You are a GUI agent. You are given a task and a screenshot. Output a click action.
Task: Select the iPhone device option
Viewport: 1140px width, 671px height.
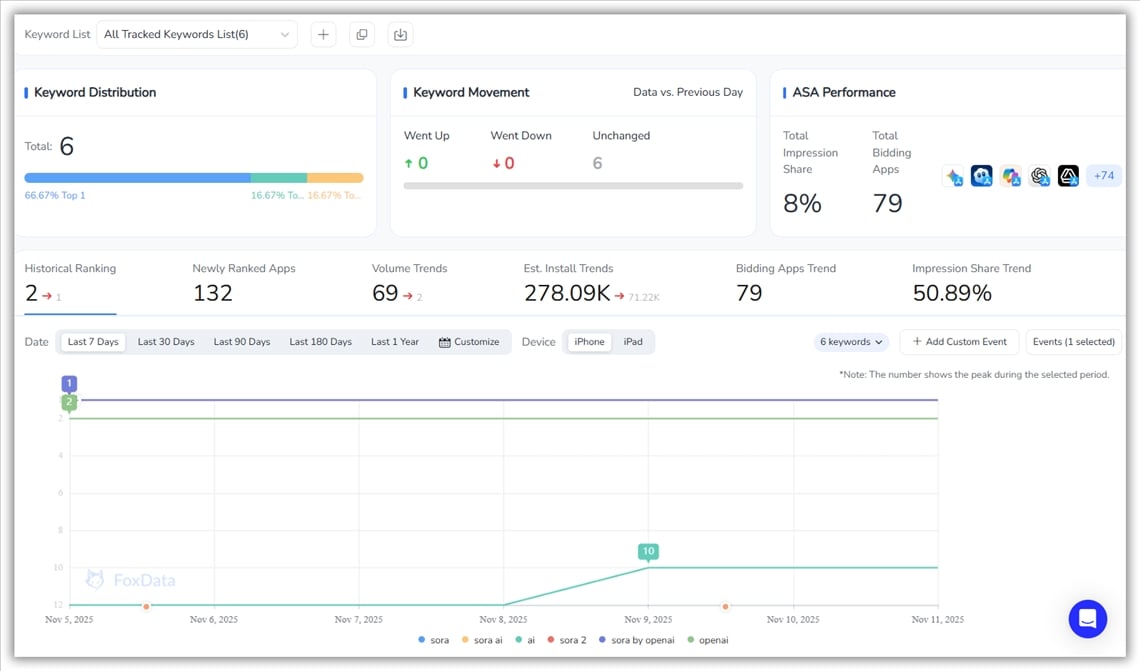click(589, 342)
